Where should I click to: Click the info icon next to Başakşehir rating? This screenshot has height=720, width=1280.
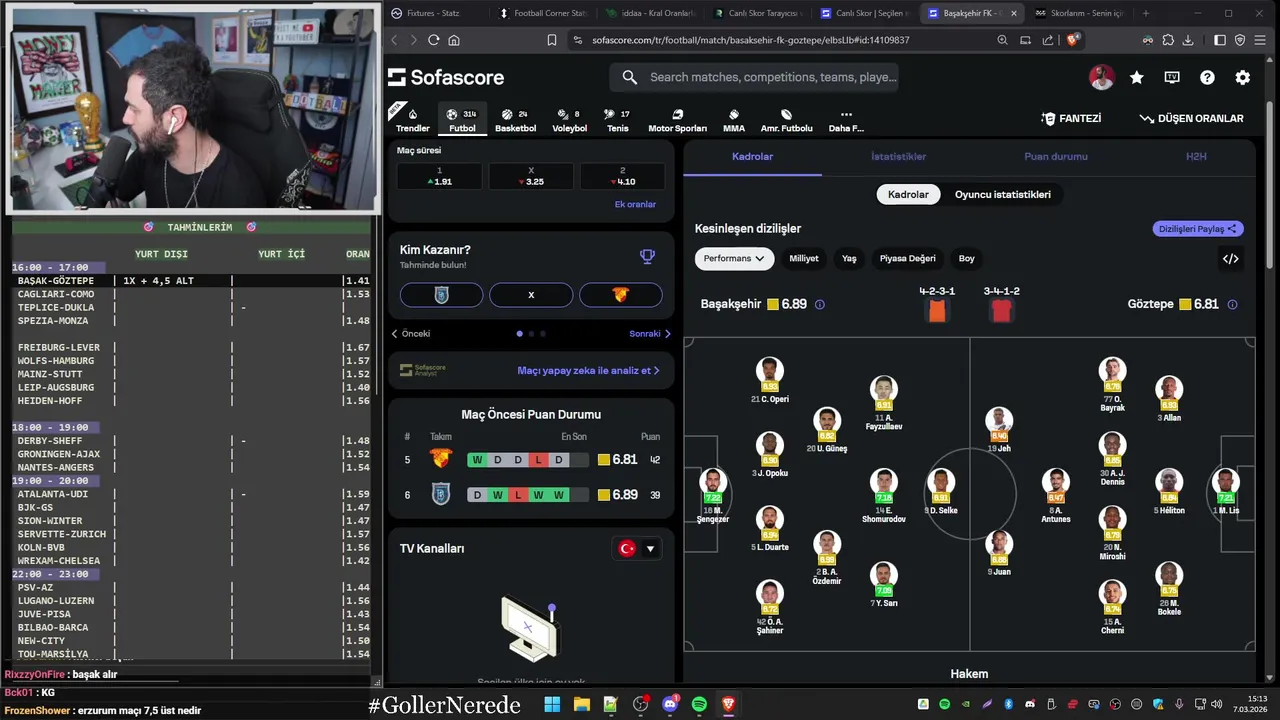tap(820, 304)
